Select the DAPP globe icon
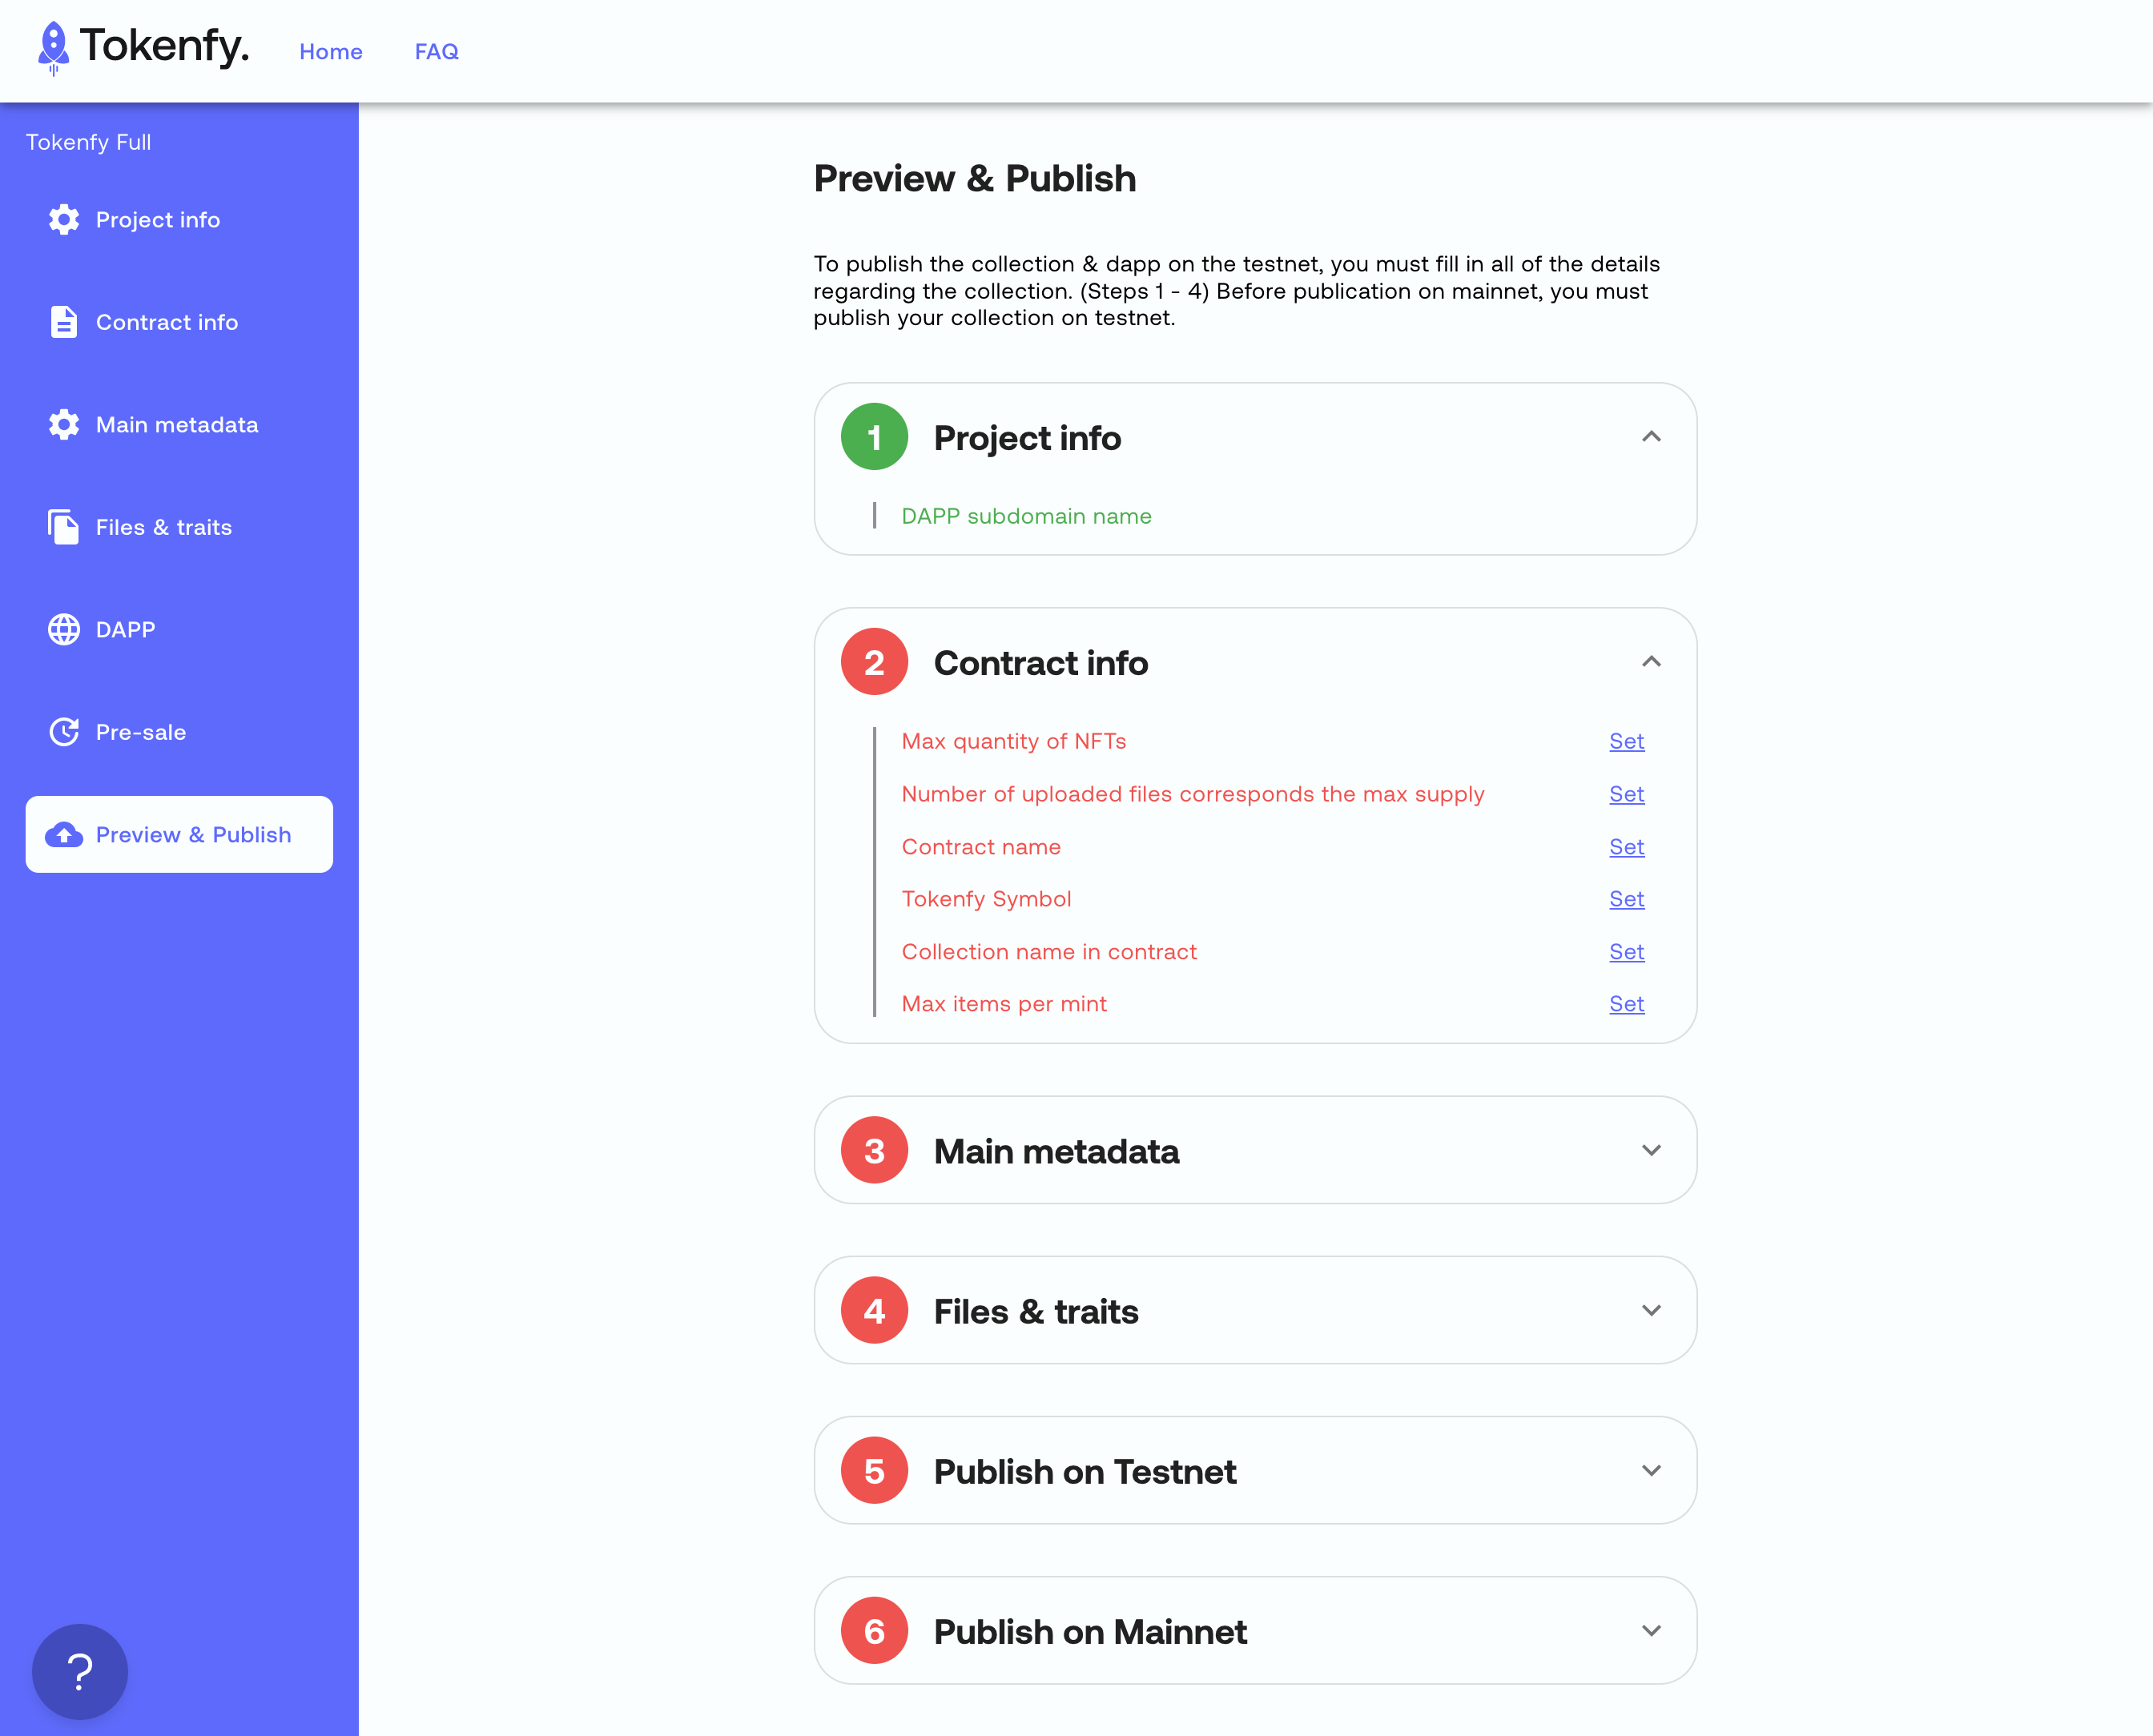Viewport: 2153px width, 1736px height. (x=63, y=629)
